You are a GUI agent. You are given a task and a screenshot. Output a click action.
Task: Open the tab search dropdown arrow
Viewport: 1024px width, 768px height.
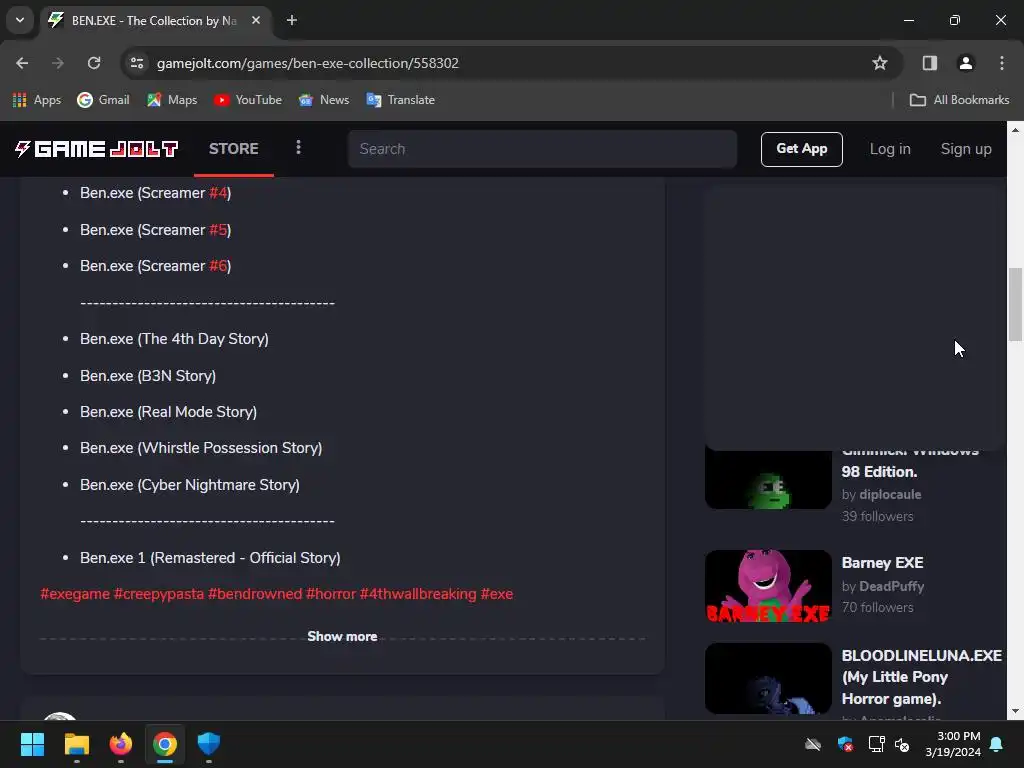20,20
